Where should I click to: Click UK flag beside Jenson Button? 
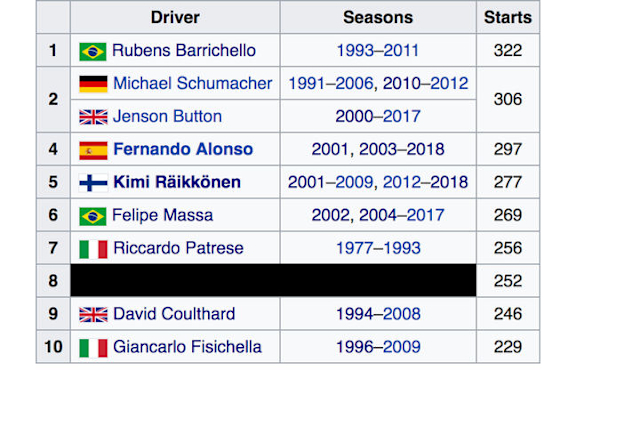93,117
